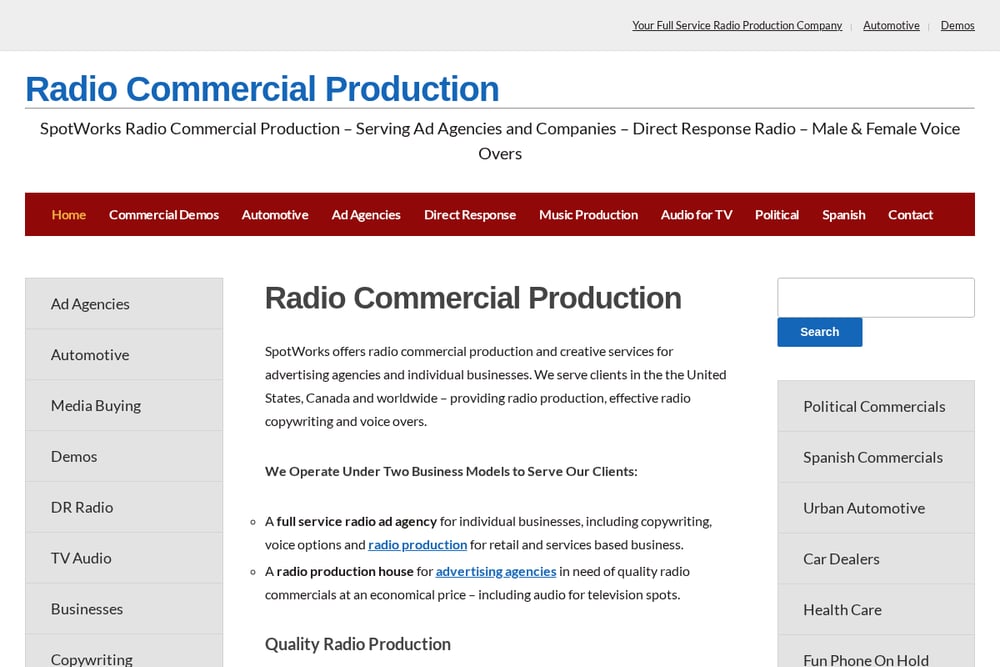Click the SpotWorks tagline under the site title

[x=500, y=141]
